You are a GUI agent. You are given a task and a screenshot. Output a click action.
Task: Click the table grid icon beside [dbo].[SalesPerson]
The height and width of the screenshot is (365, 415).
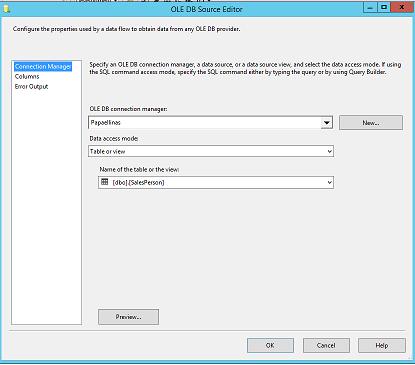(104, 182)
